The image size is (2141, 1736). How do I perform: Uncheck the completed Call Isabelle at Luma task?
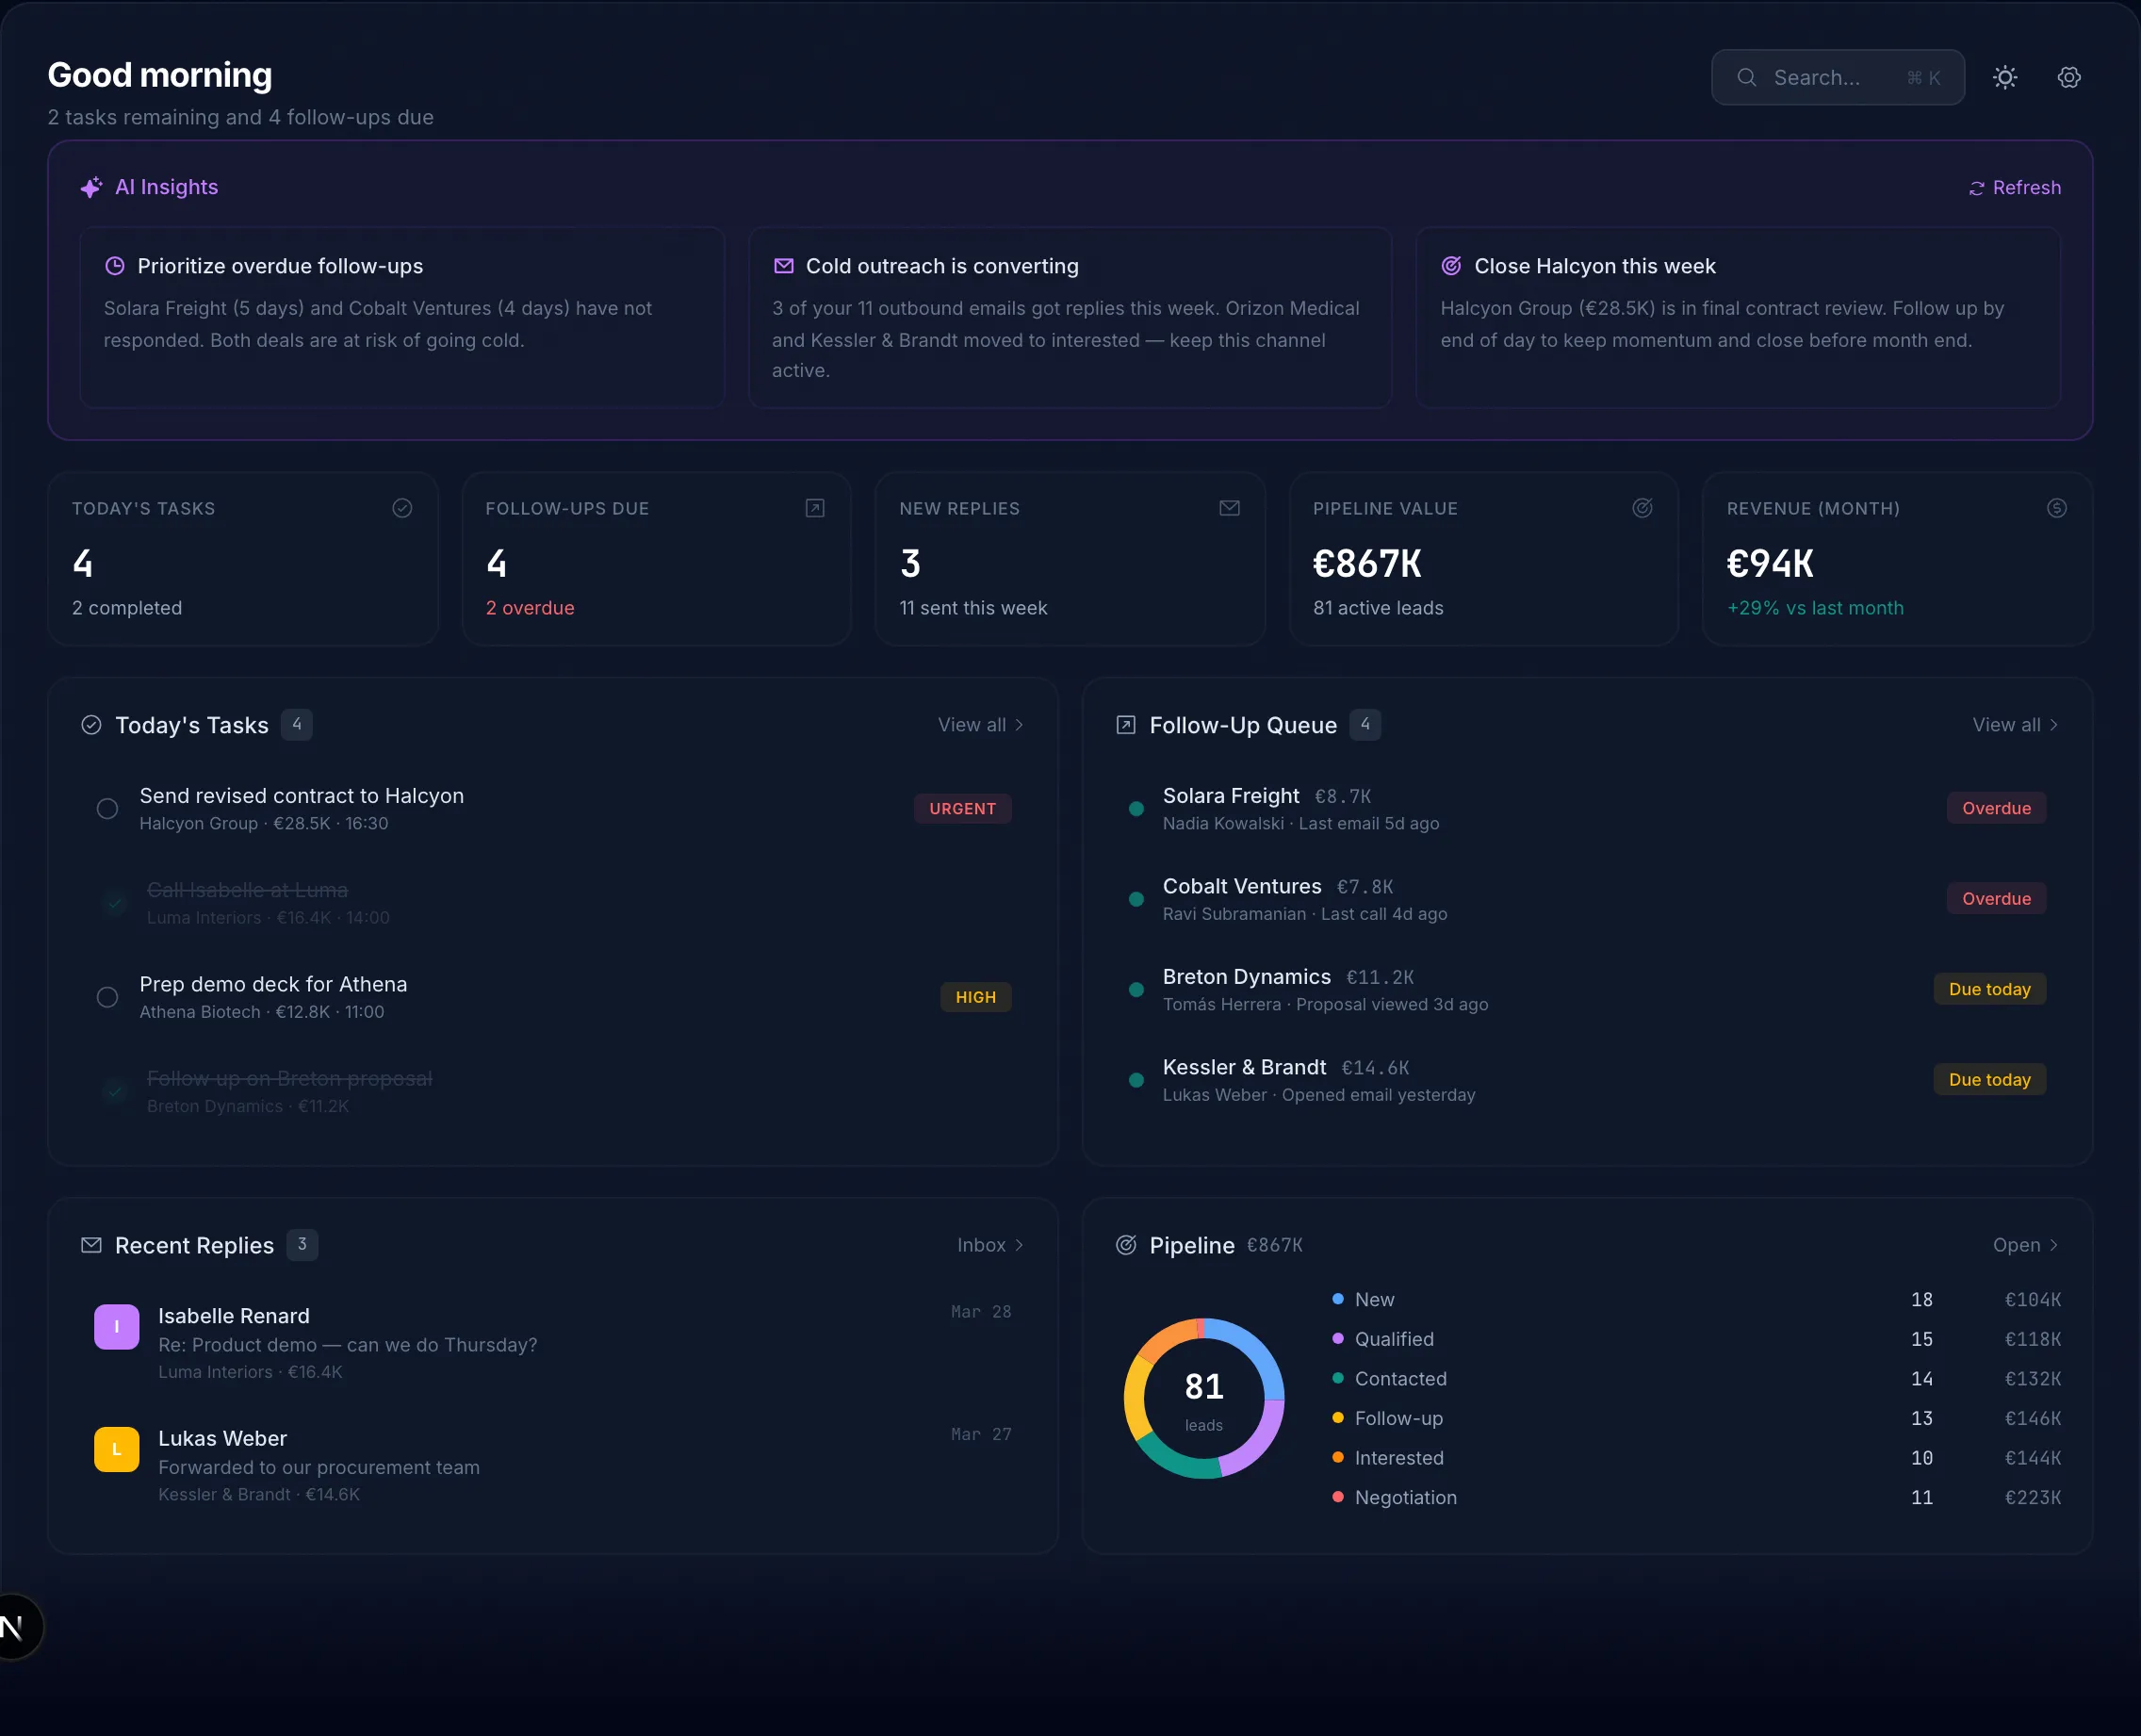point(113,903)
